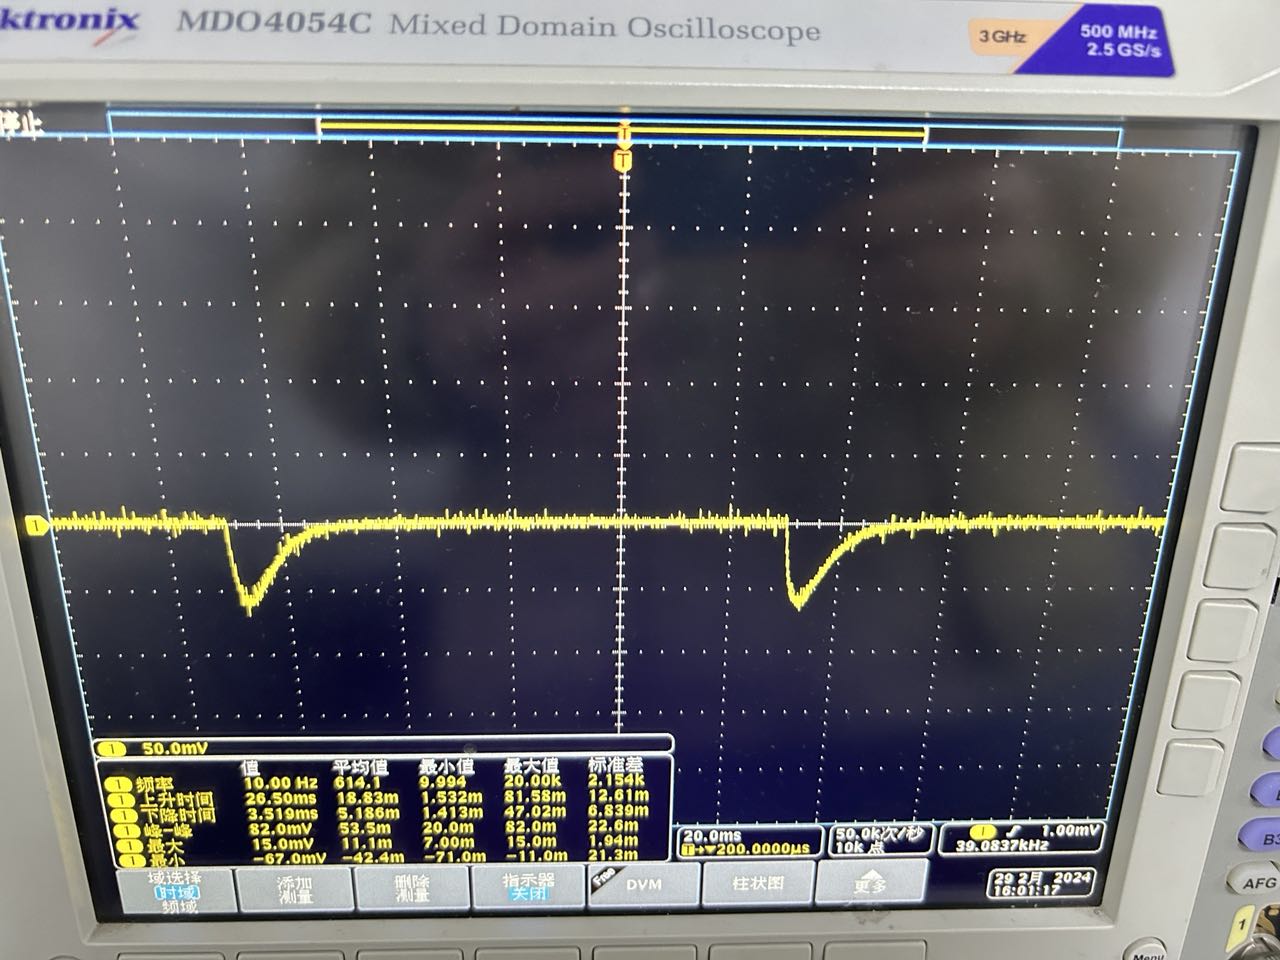Click the T marker in the record overview bar
Image resolution: width=1280 pixels, height=960 pixels.
click(624, 132)
